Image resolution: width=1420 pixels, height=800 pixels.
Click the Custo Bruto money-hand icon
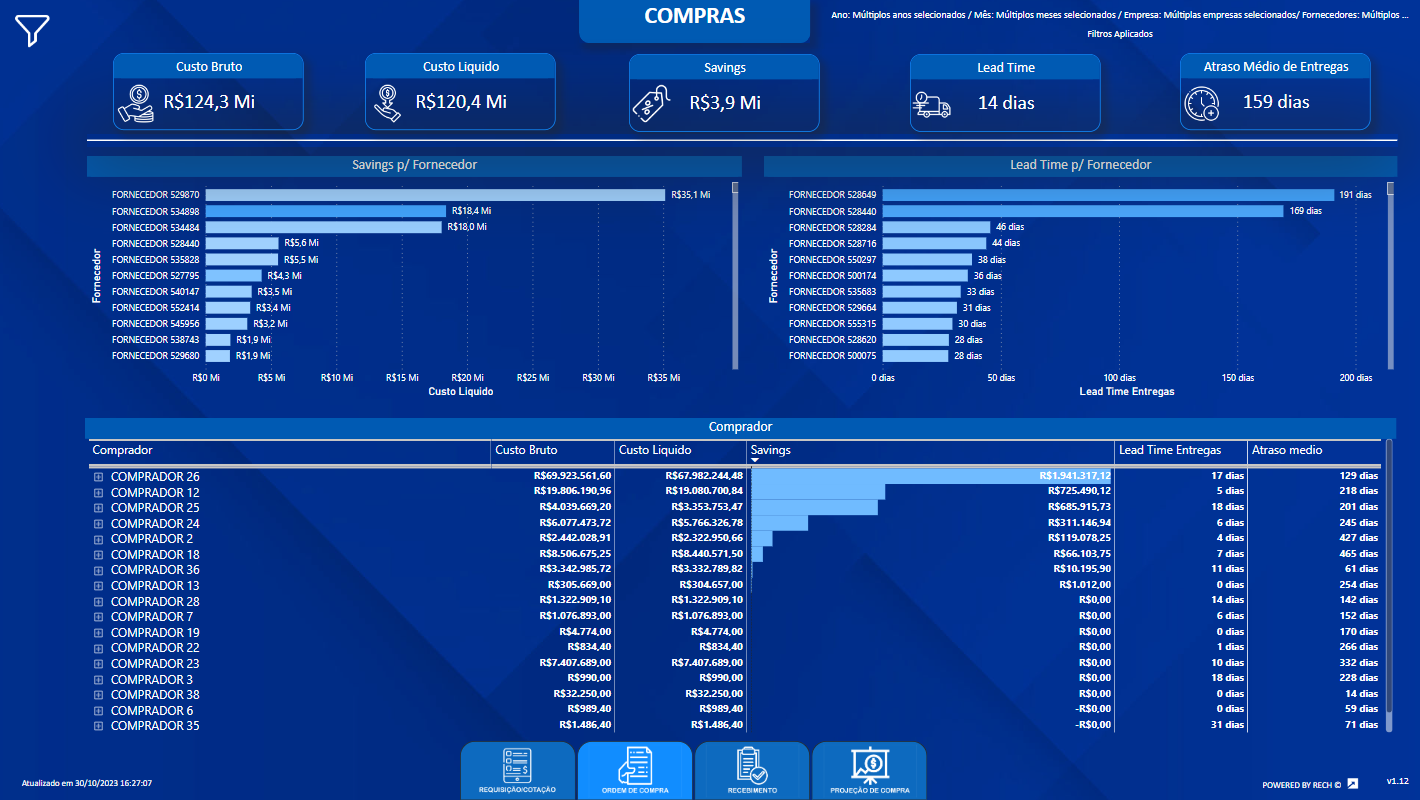click(136, 102)
